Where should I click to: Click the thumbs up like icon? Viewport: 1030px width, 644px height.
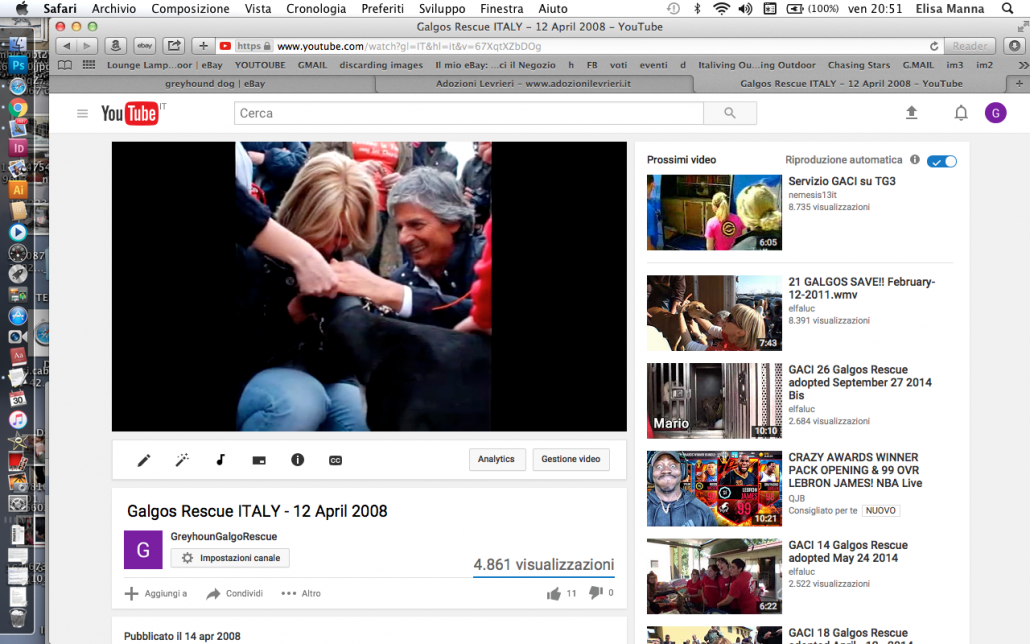[554, 594]
